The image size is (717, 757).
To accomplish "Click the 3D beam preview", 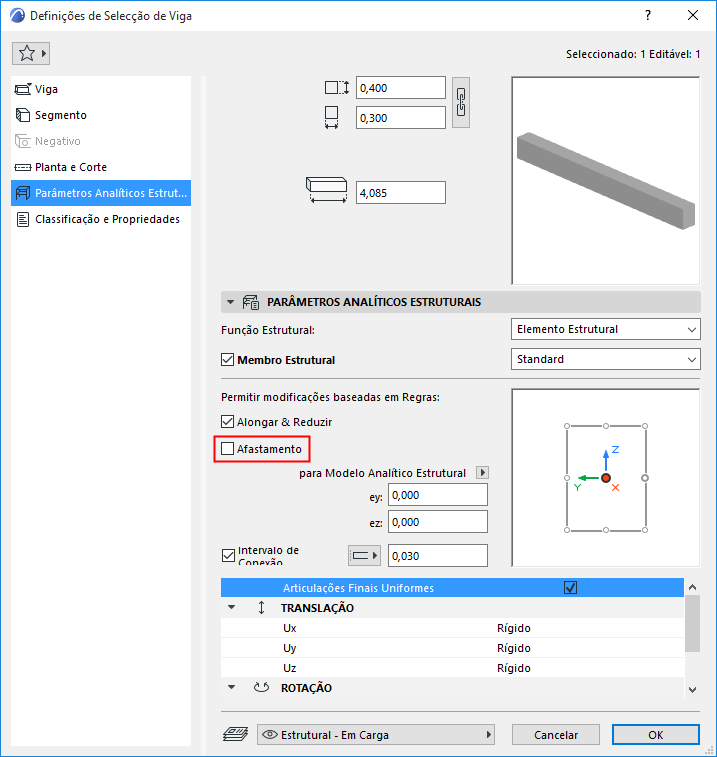I will (x=605, y=181).
